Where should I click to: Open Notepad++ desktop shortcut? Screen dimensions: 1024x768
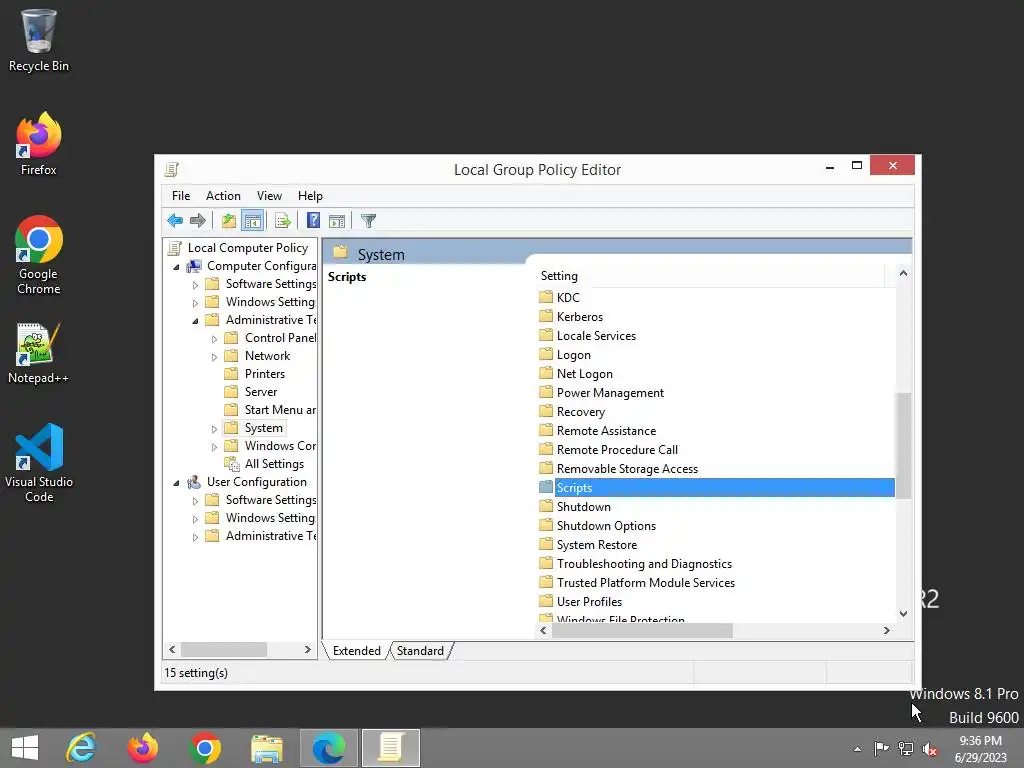(x=38, y=353)
